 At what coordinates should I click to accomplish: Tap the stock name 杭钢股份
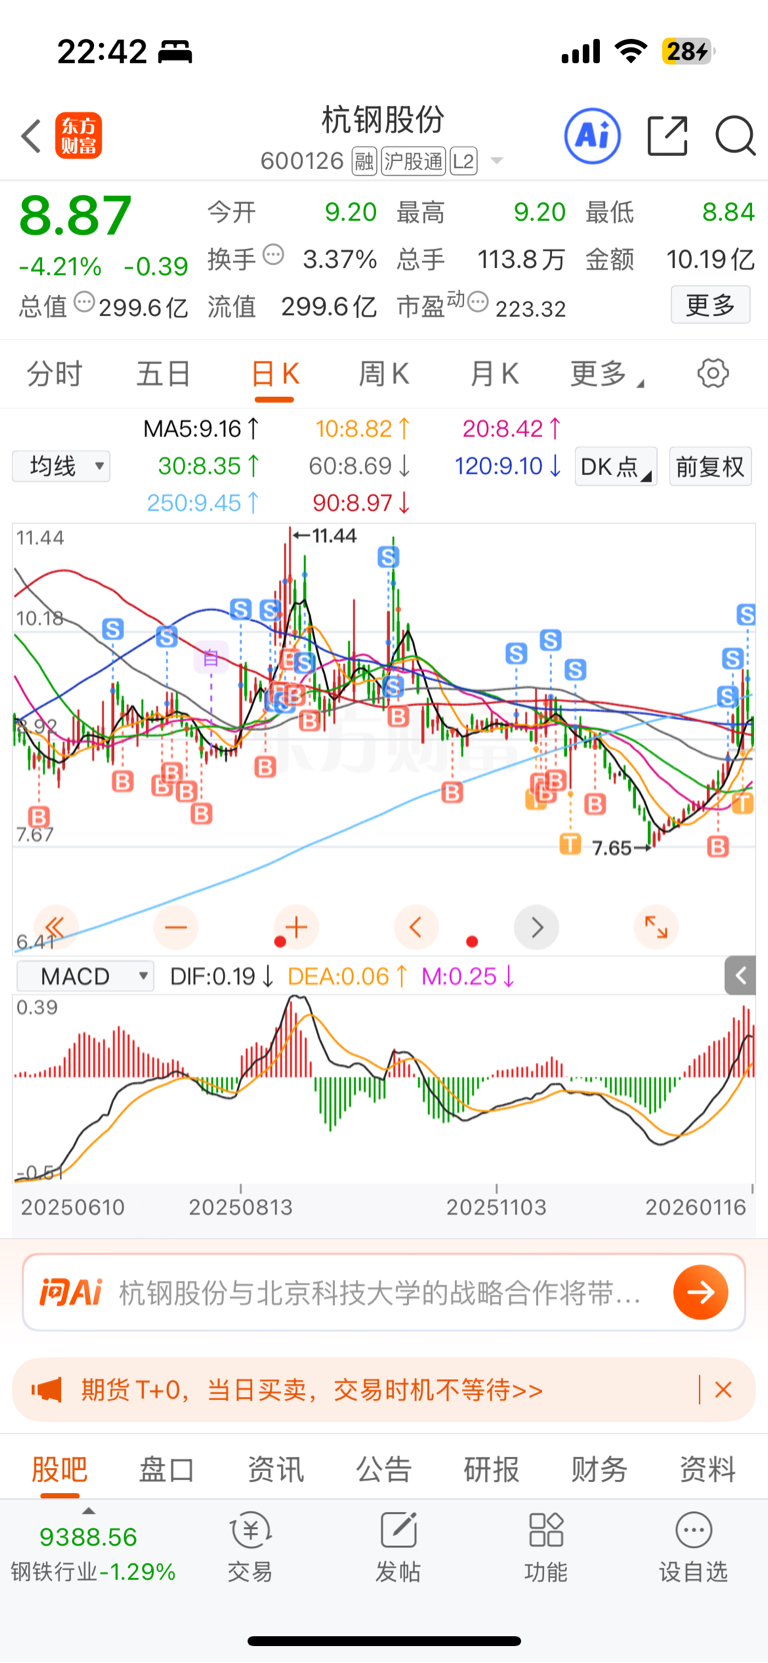coord(383,120)
